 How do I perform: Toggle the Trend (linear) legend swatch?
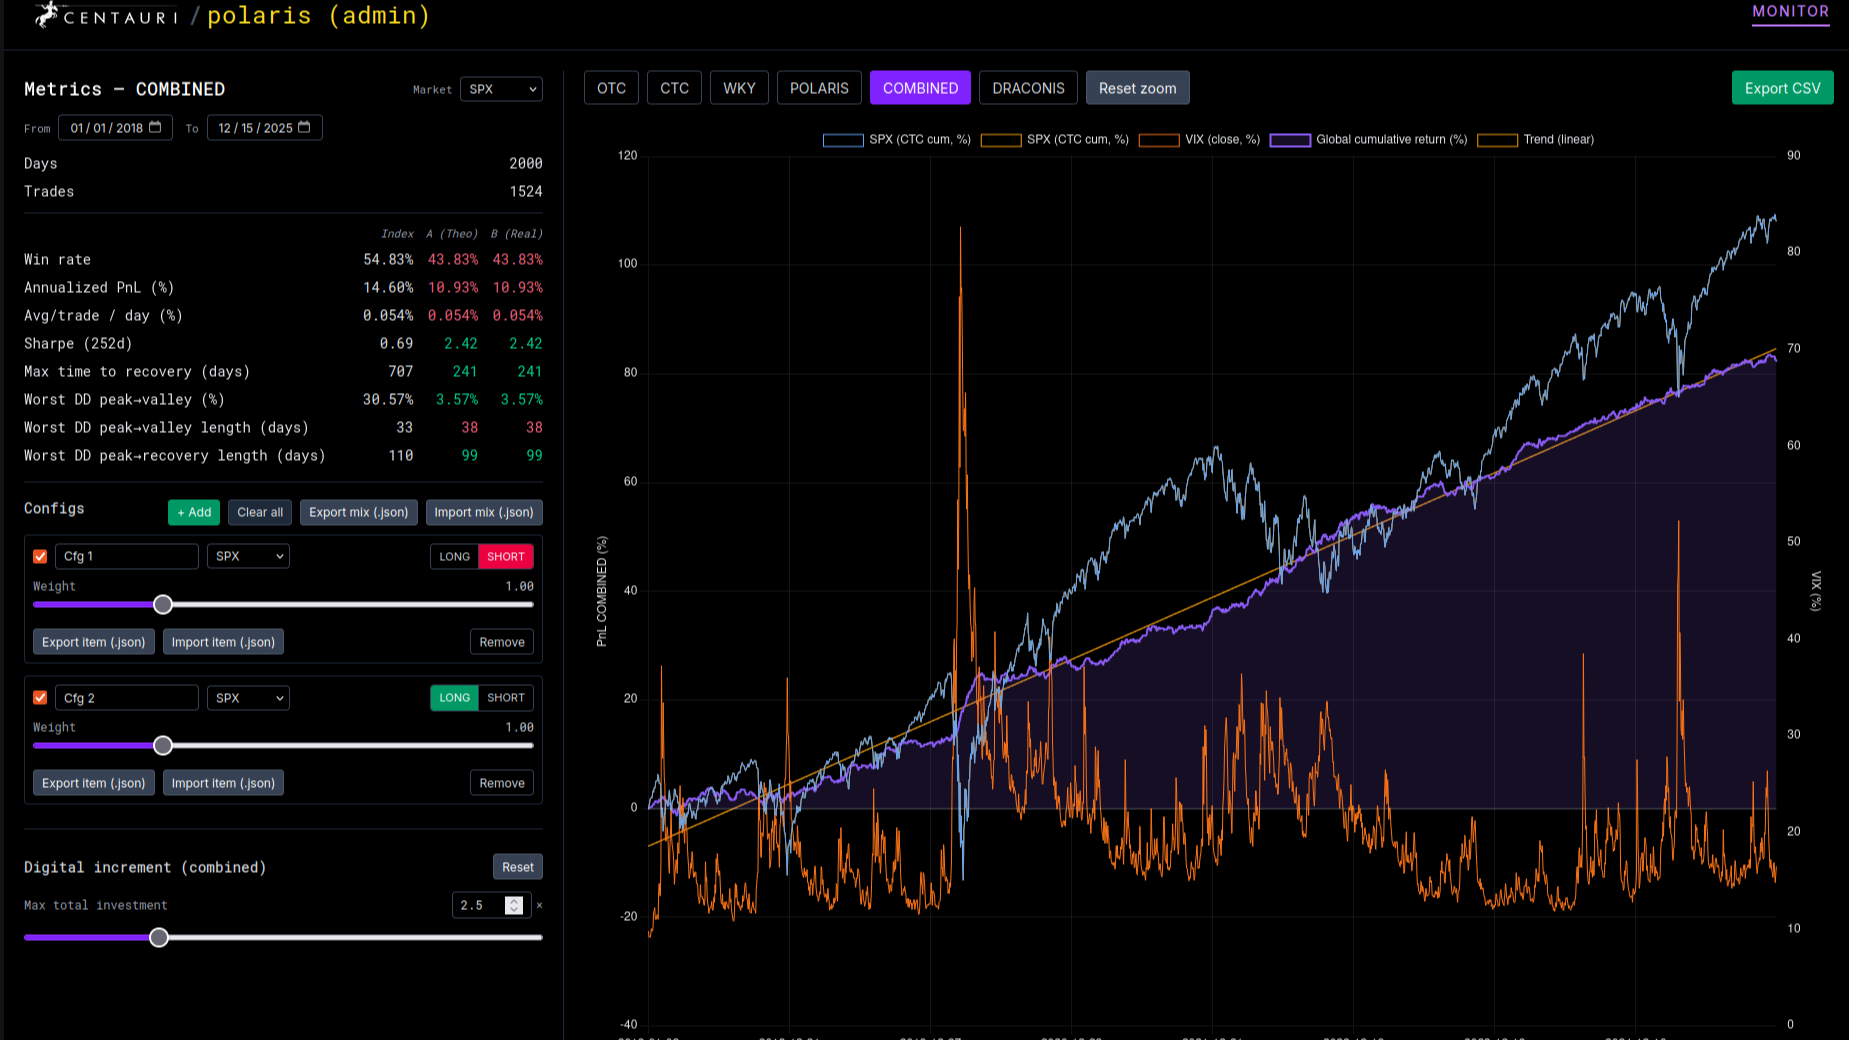pyautogui.click(x=1497, y=140)
